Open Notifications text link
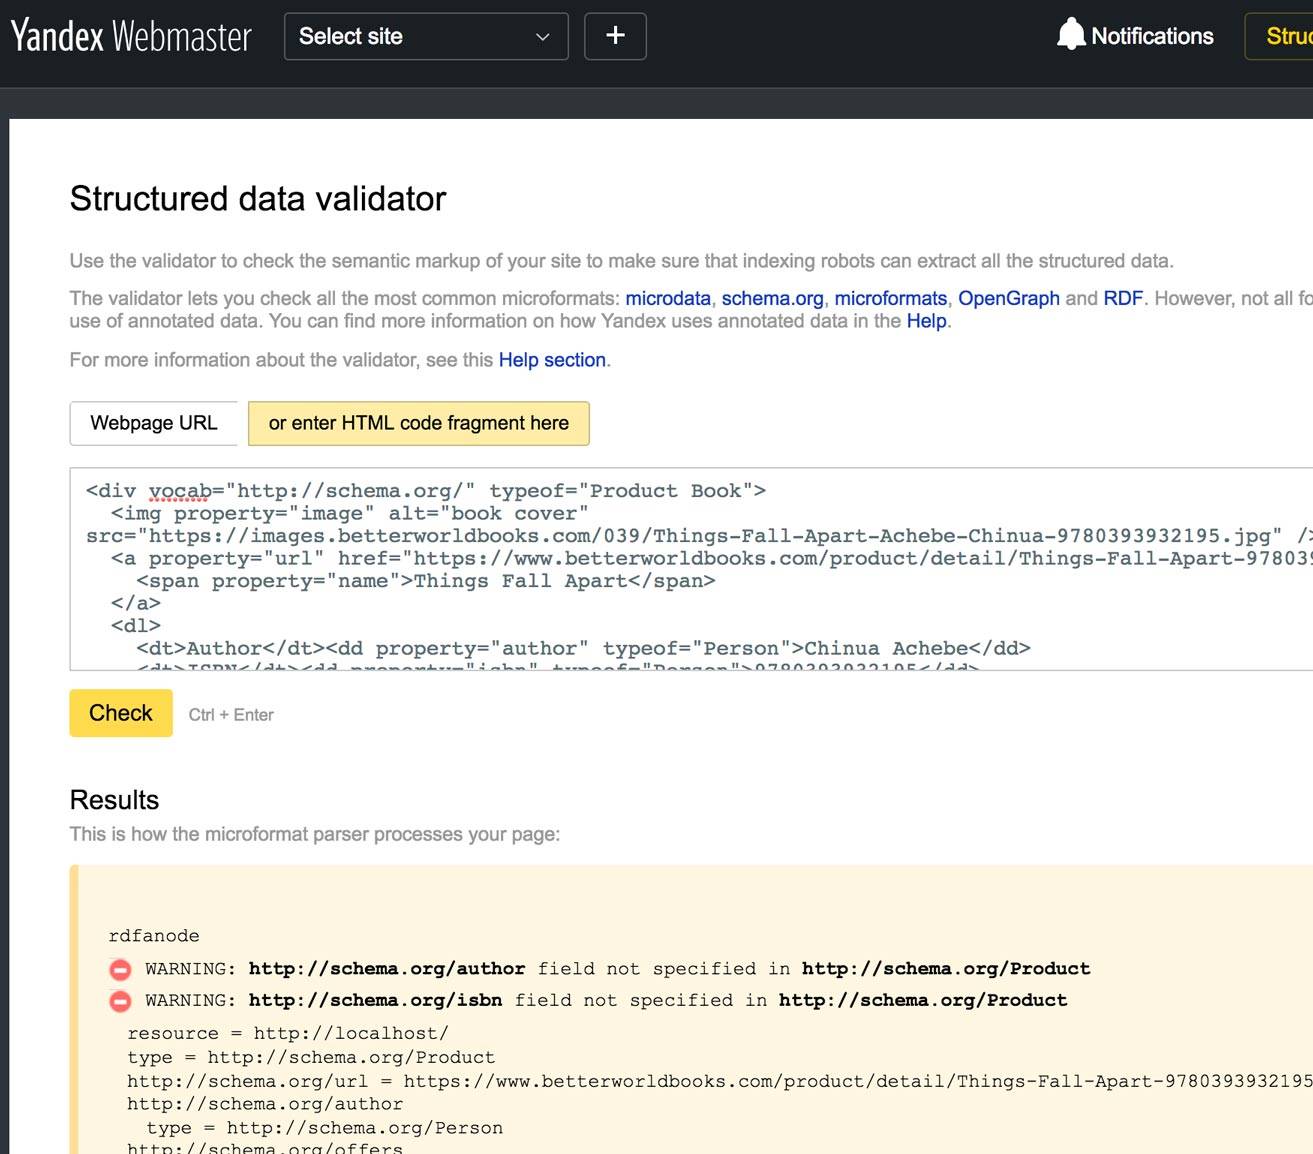Screen dimensions: 1313x1154 1152,36
